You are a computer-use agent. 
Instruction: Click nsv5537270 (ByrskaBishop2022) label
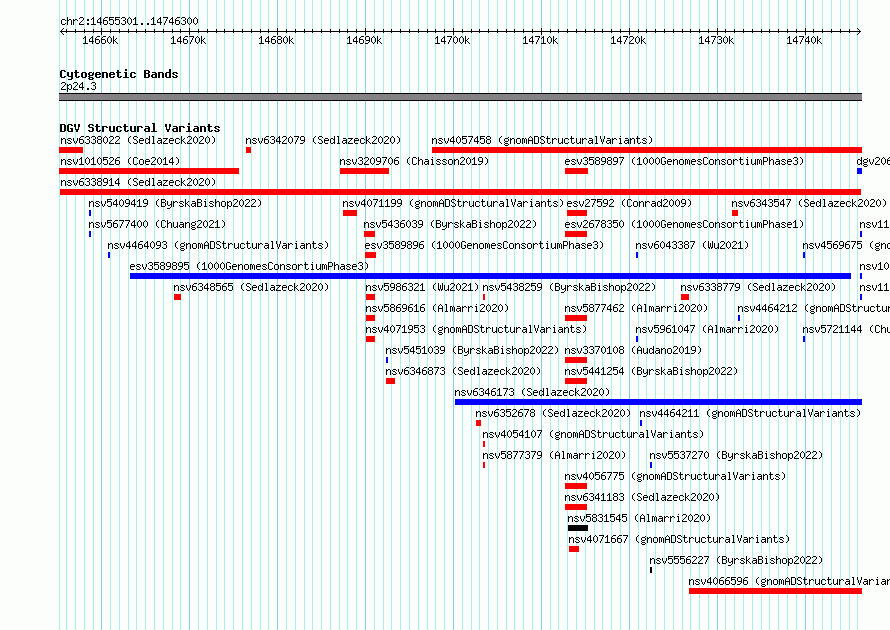click(736, 455)
